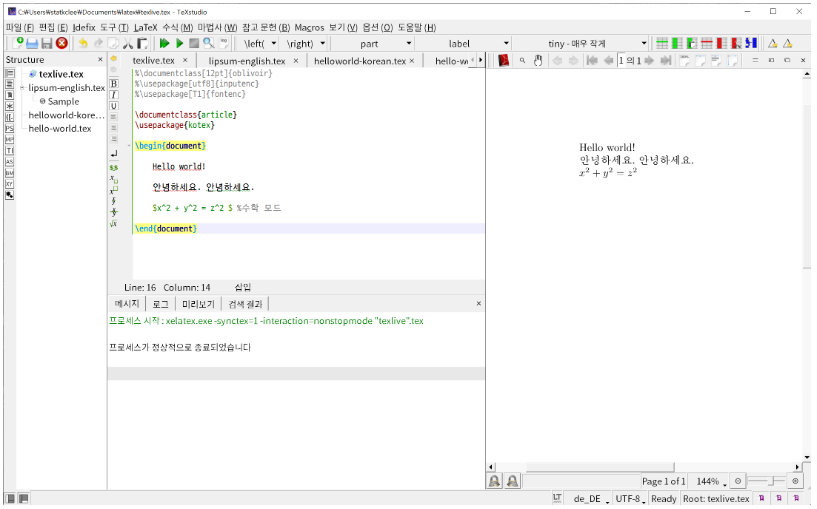Undo last edit with yellow arrow
This screenshot has height=509, width=817.
click(83, 43)
